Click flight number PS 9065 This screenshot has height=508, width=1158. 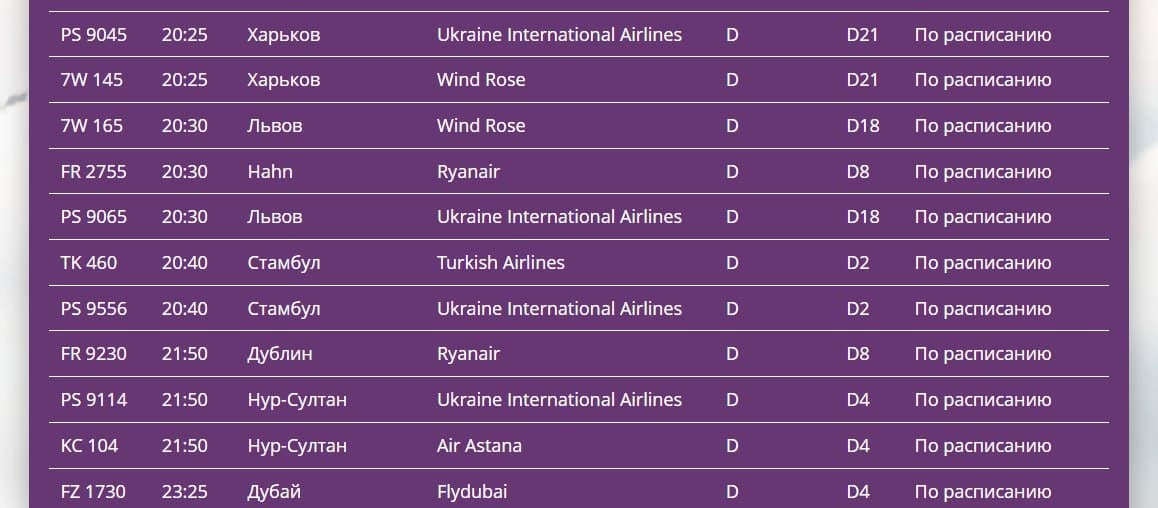(x=94, y=217)
